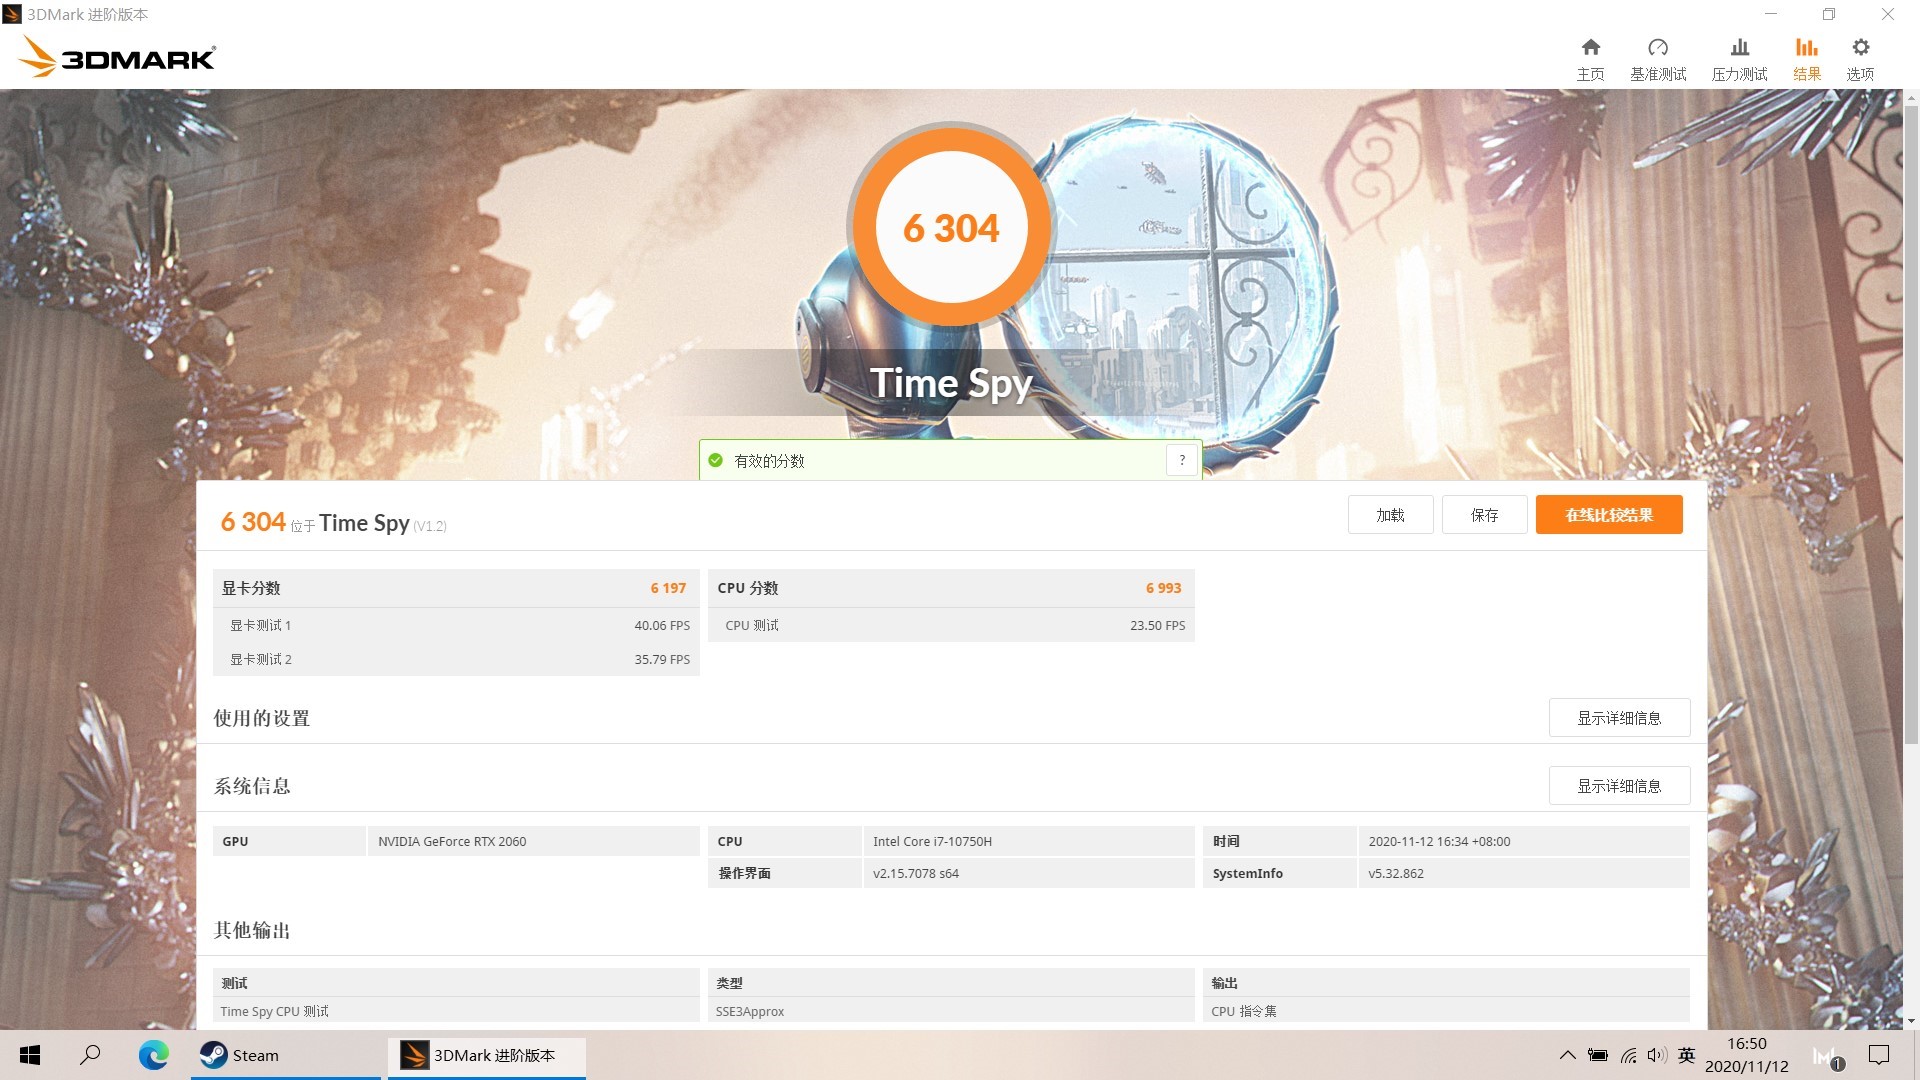Click the 2020-11-12 16:34 +08:00 timestamp

[1439, 842]
